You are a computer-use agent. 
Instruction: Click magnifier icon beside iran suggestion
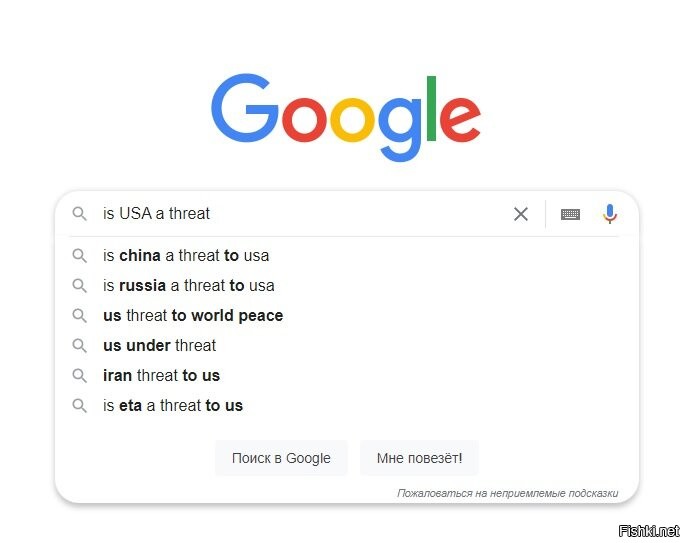(x=80, y=375)
